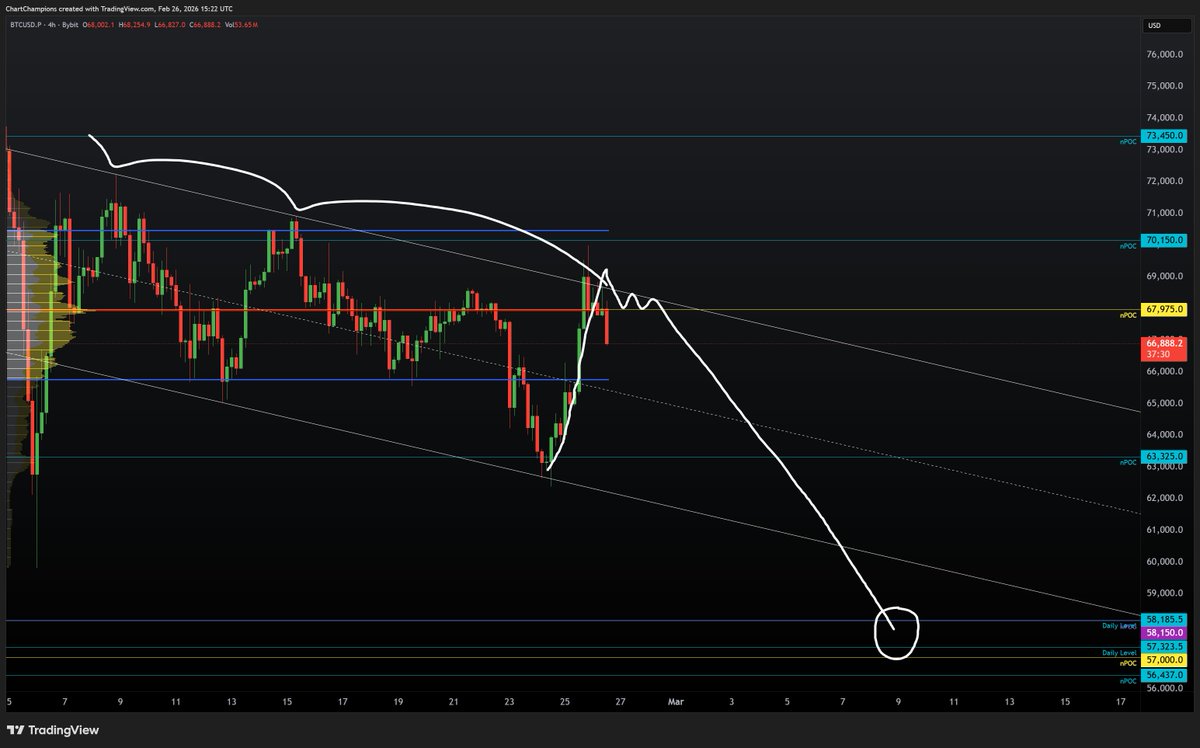
Task: Click the cyan 58,185.5 price label
Action: pyautogui.click(x=1165, y=620)
